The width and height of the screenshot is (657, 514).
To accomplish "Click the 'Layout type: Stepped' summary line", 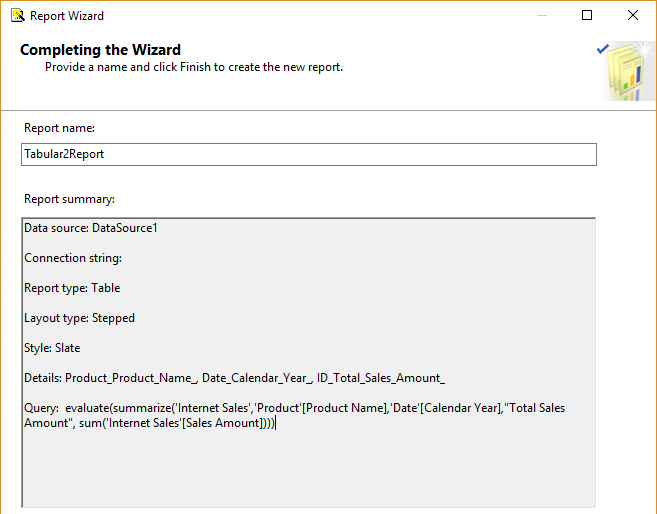I will (79, 318).
